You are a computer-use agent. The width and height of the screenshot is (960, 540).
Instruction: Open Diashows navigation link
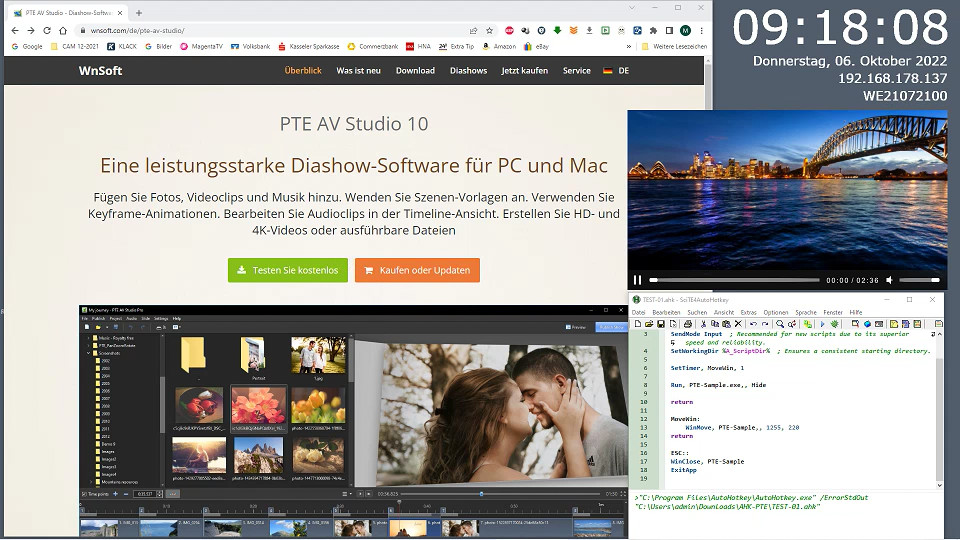468,70
